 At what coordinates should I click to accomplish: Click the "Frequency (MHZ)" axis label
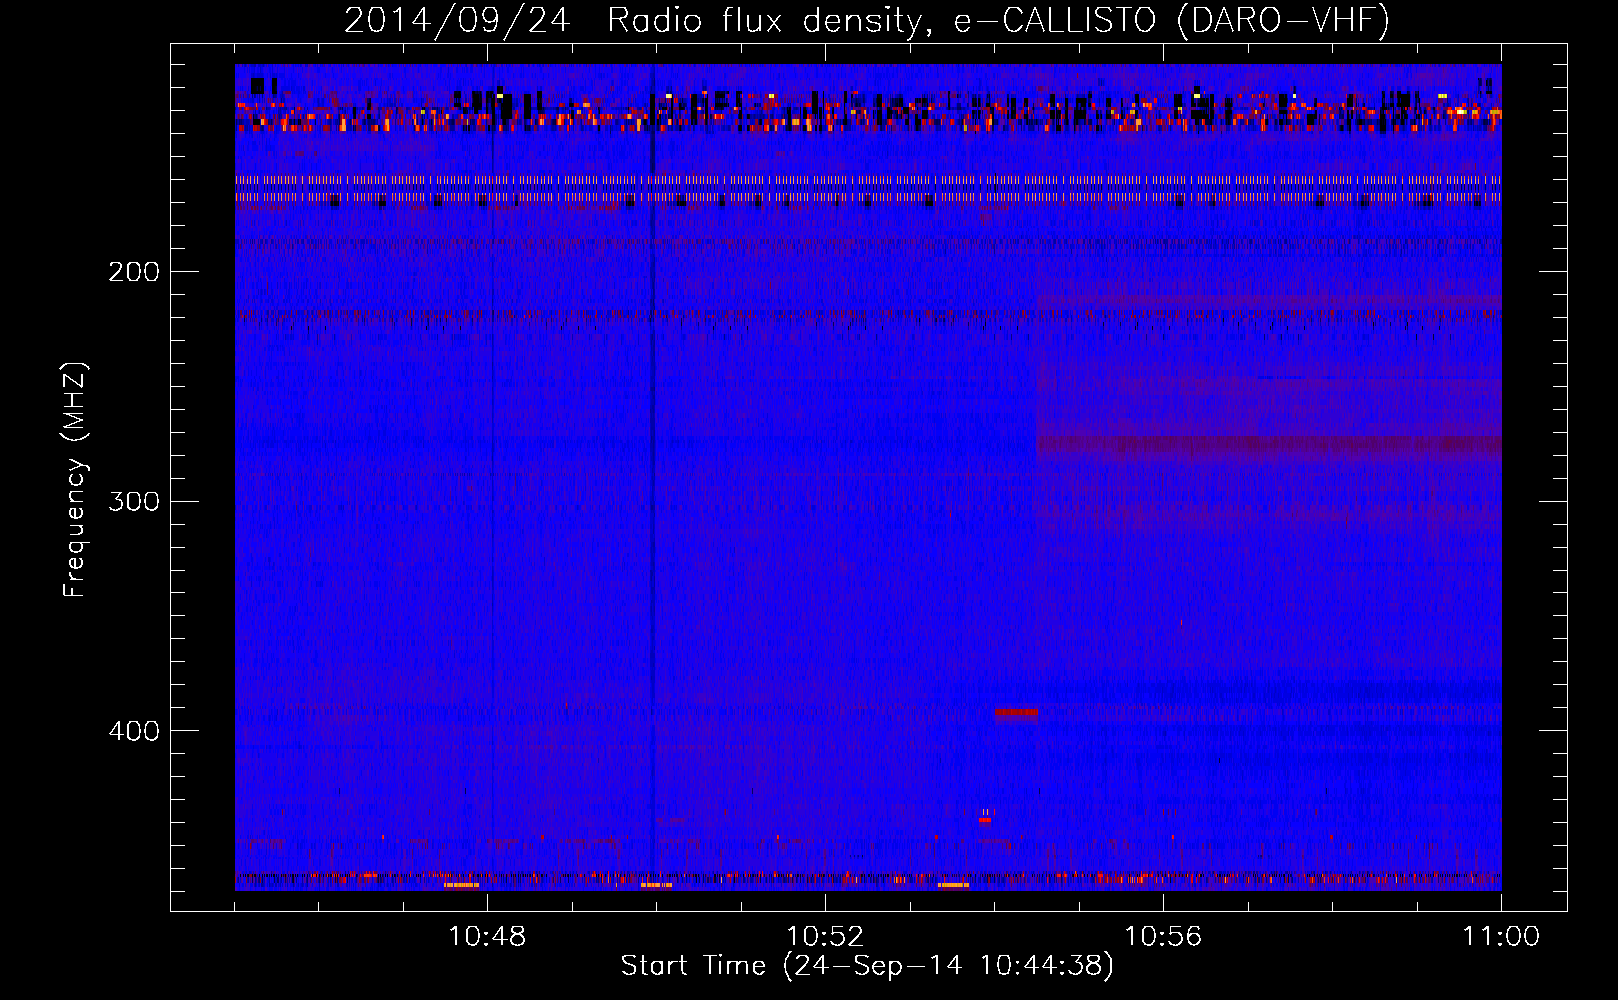tap(75, 480)
